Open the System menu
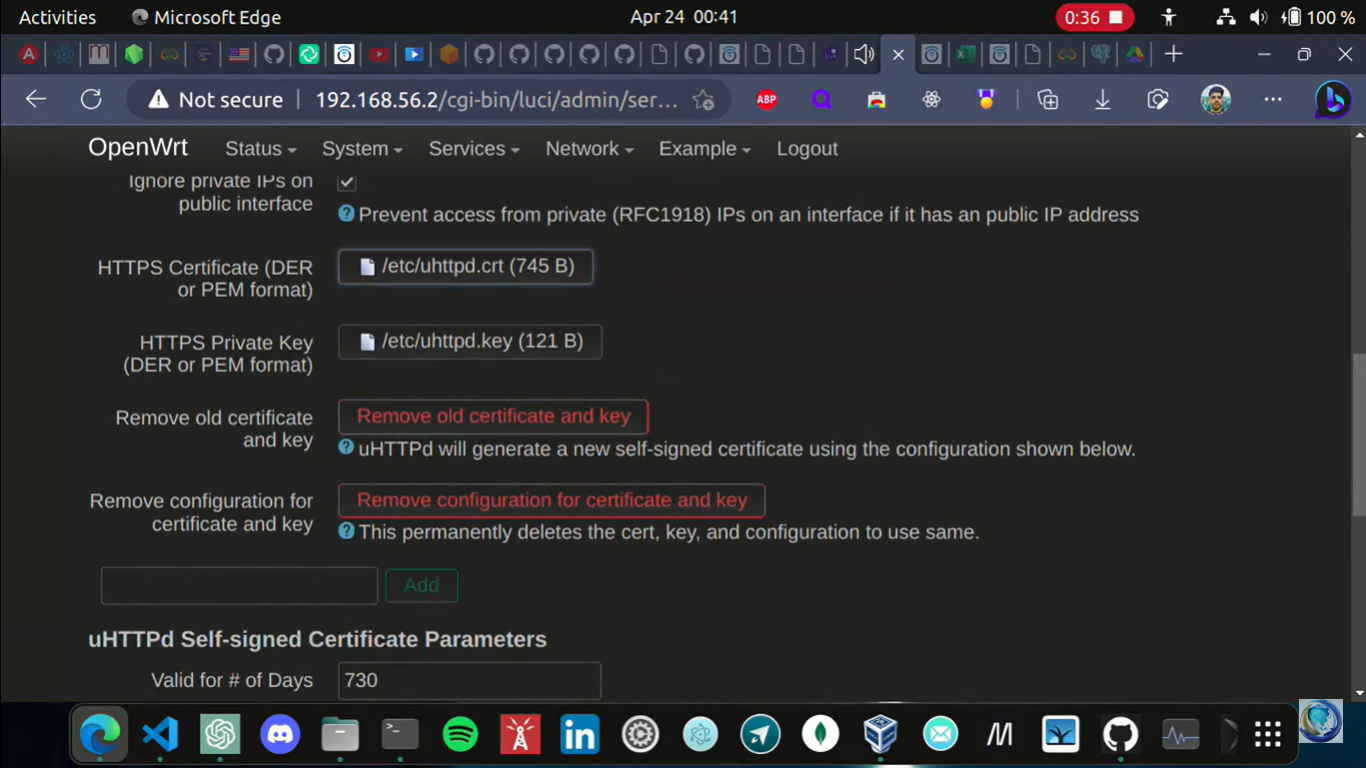This screenshot has width=1366, height=768. (362, 149)
